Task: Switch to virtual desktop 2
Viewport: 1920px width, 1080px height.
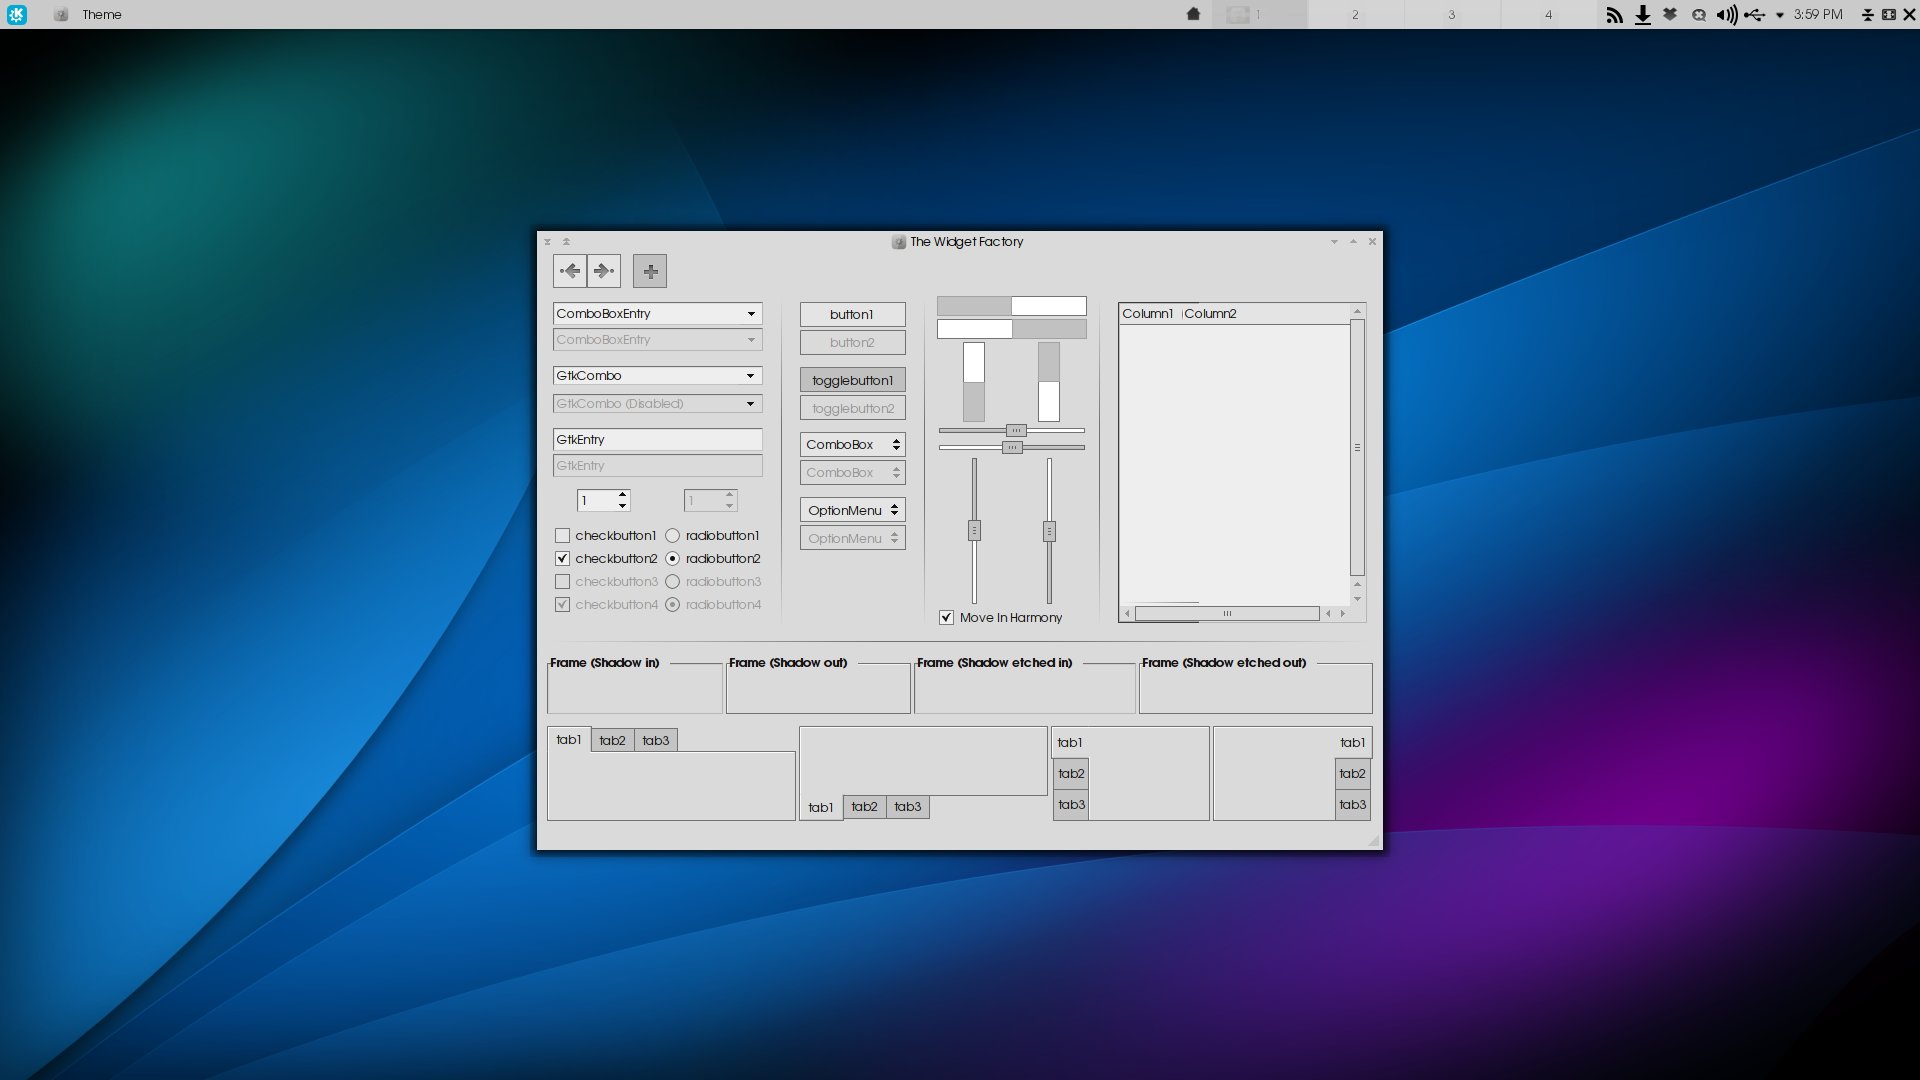Action: click(1356, 15)
